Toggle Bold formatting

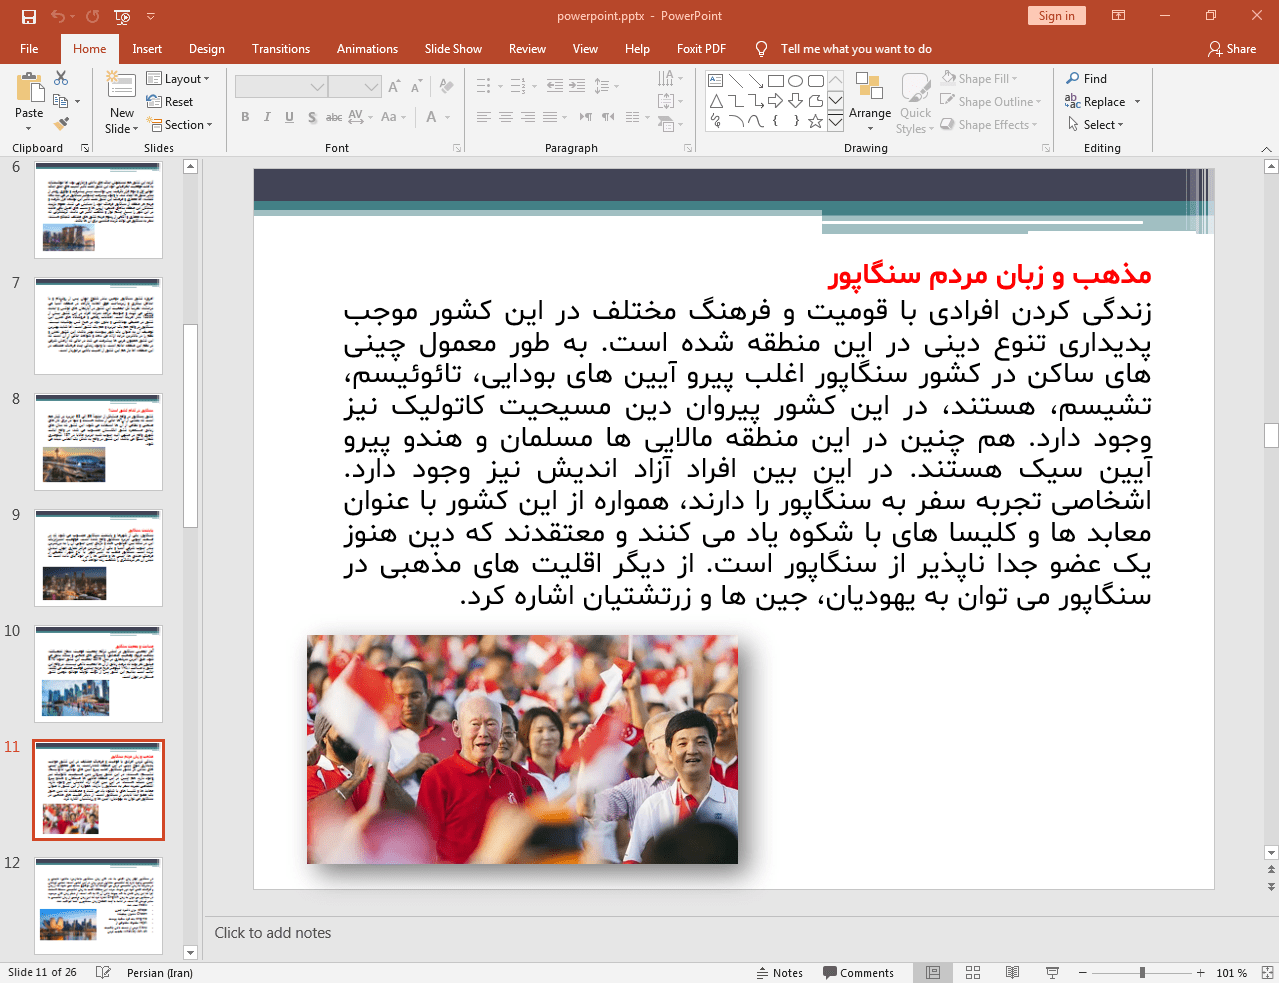point(245,117)
